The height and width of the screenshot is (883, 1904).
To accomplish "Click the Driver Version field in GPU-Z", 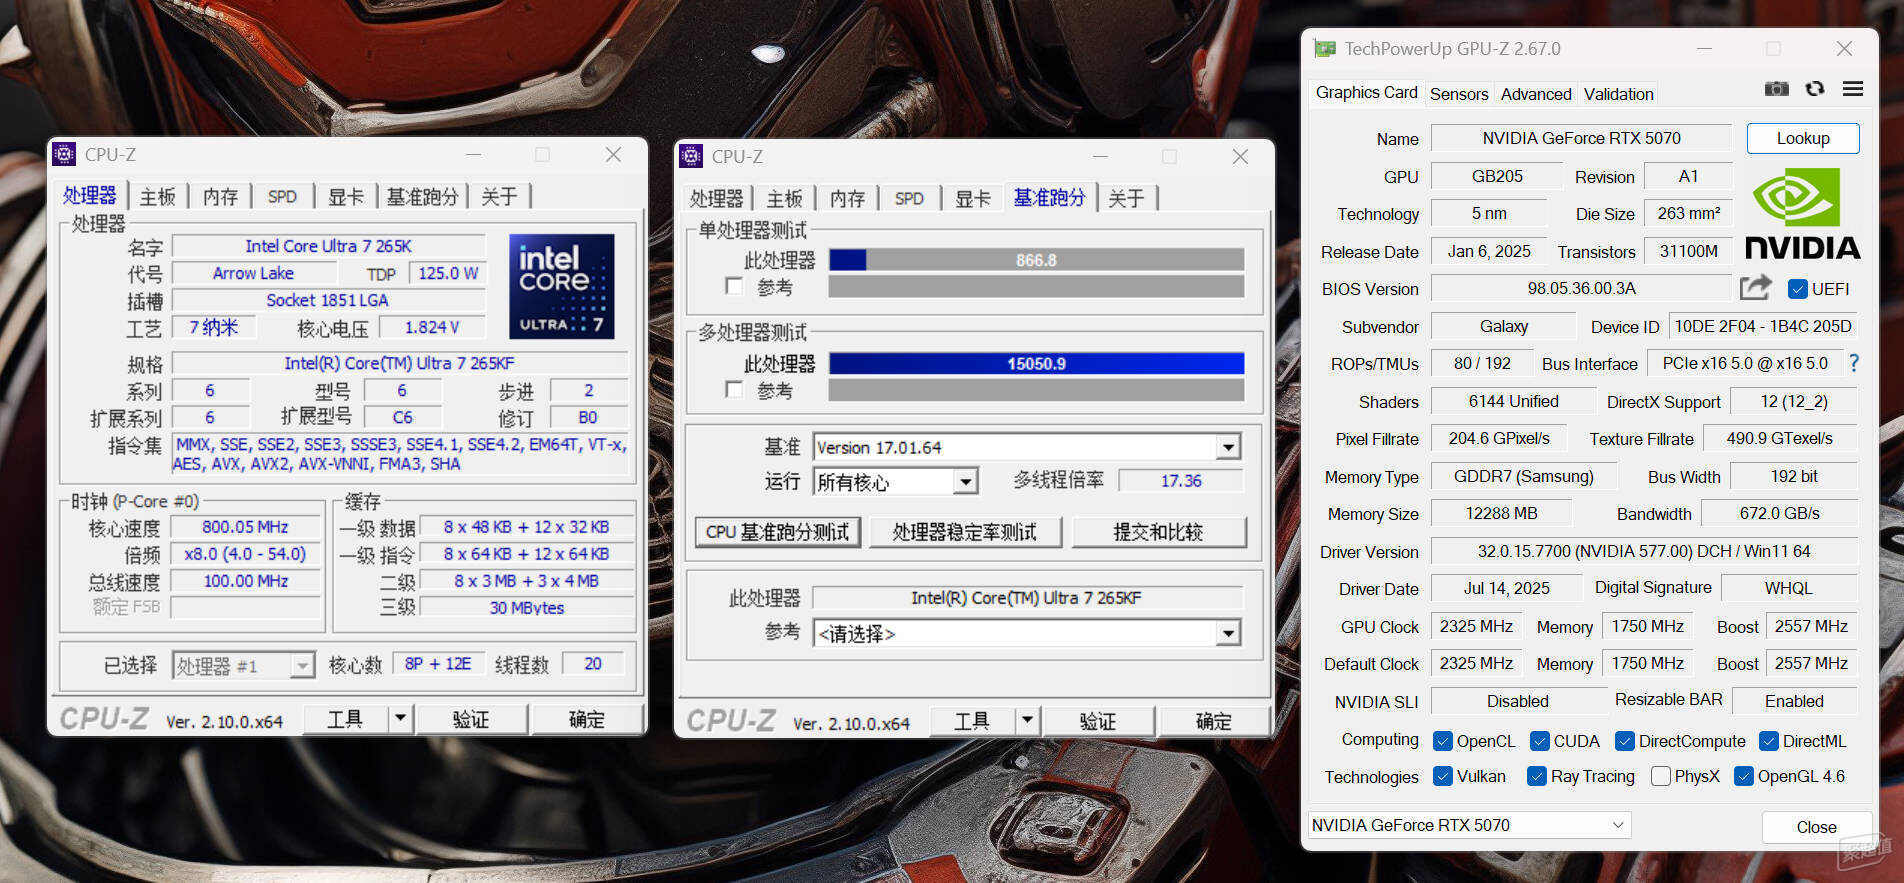I will pyautogui.click(x=1644, y=551).
